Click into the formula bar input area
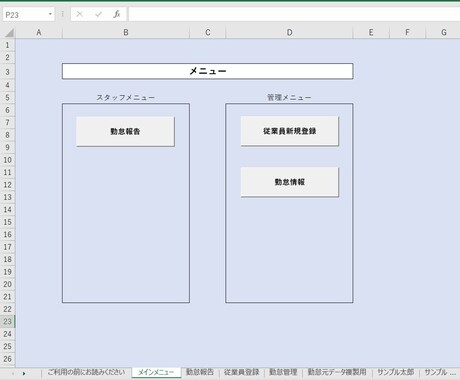 pyautogui.click(x=294, y=15)
